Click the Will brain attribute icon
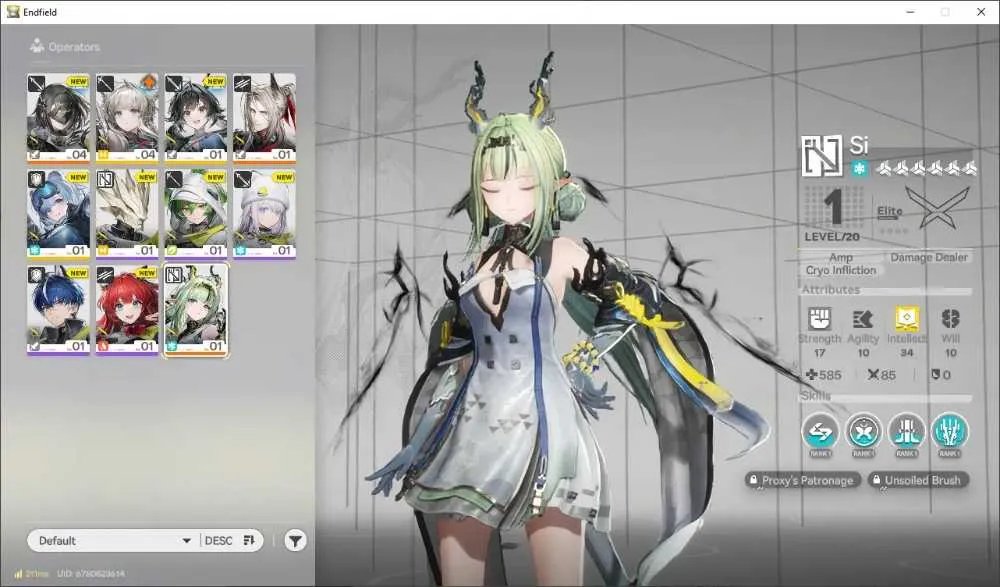 tap(950, 318)
